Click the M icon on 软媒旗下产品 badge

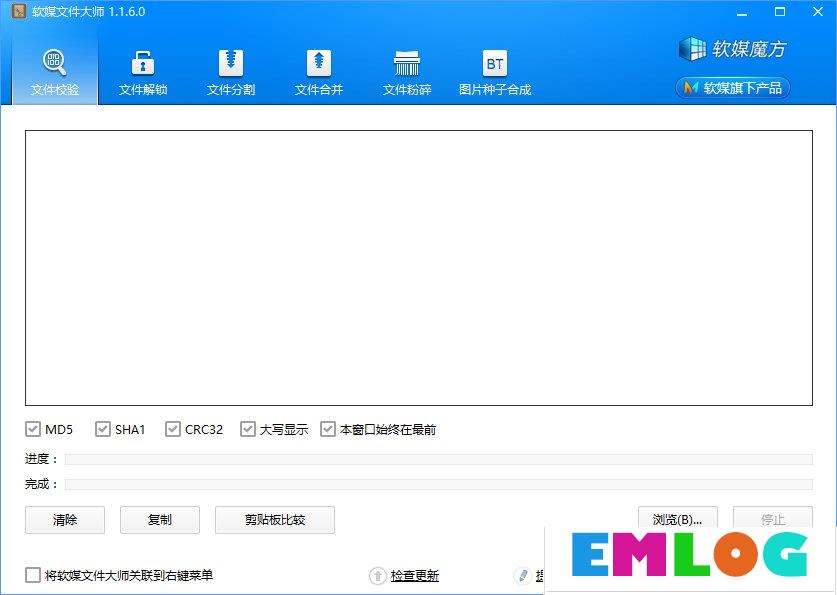(689, 87)
